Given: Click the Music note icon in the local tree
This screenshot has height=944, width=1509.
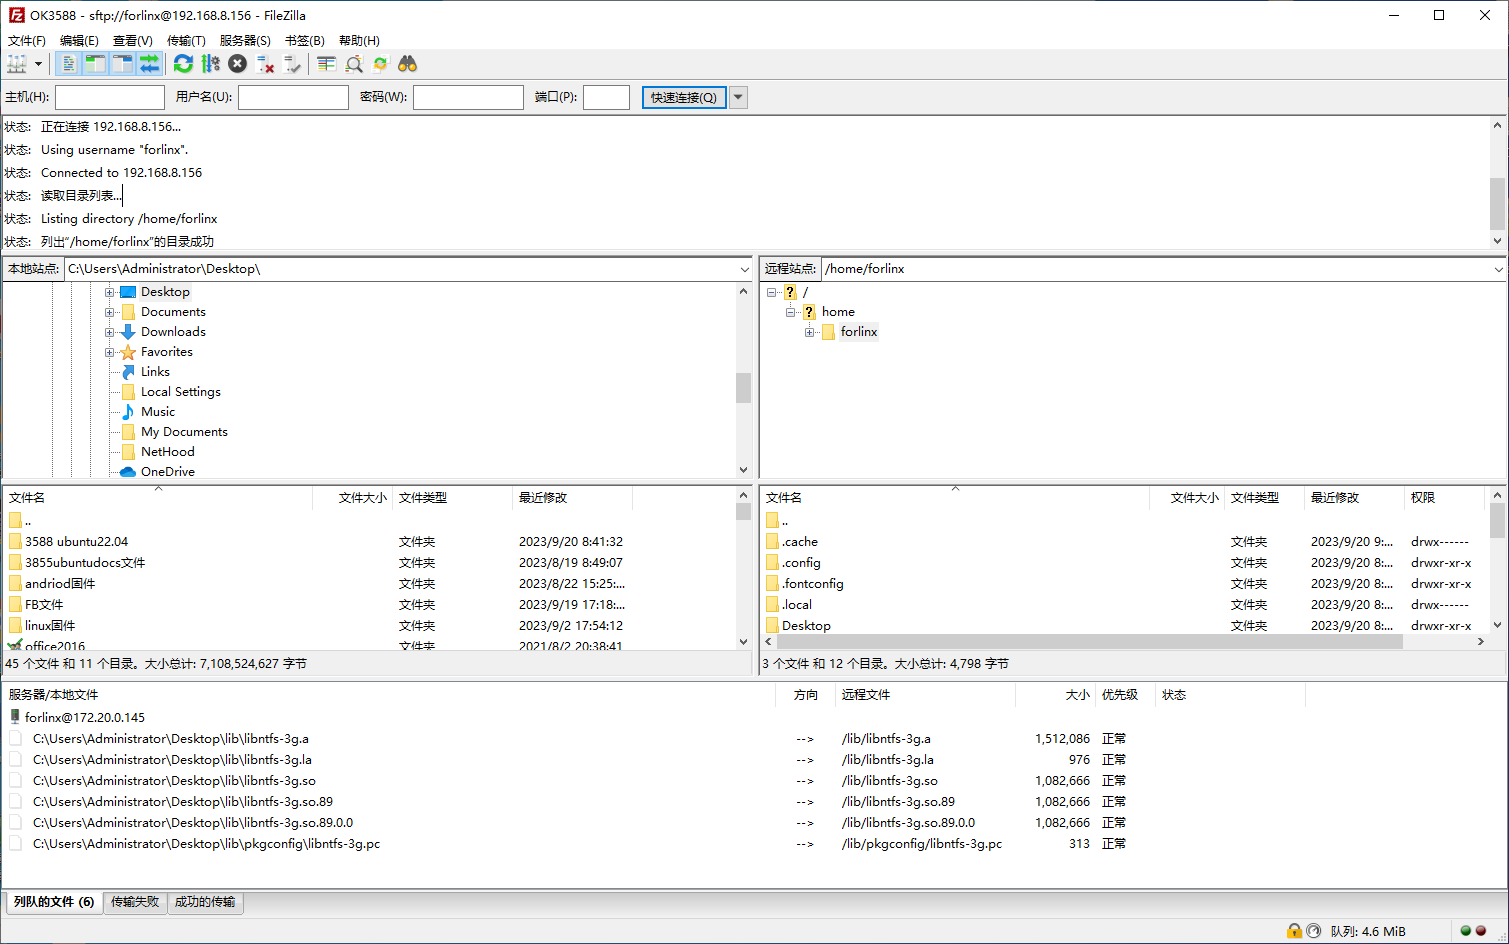Looking at the screenshot, I should pyautogui.click(x=128, y=412).
